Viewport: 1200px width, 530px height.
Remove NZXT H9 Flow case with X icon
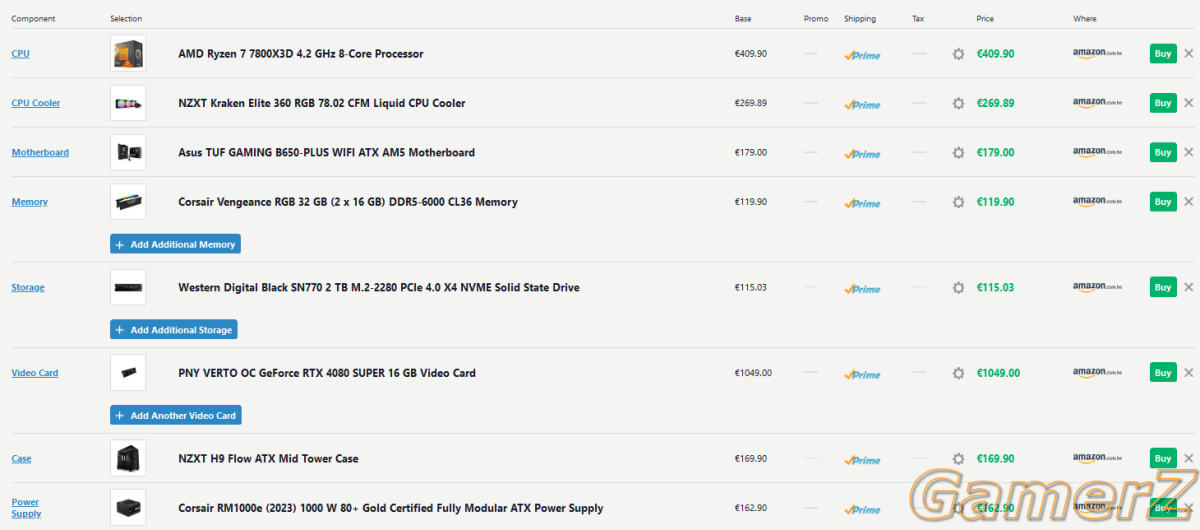pos(1188,459)
